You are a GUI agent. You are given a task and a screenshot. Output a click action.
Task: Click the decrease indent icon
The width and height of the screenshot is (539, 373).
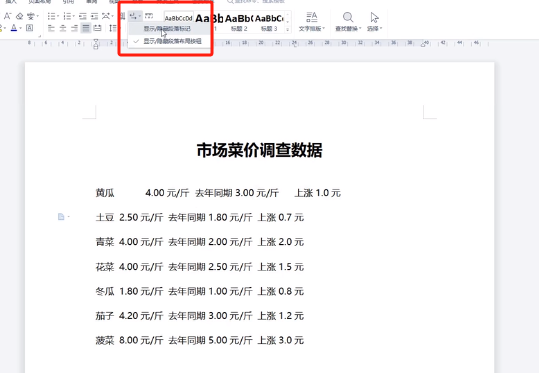[x=82, y=16]
